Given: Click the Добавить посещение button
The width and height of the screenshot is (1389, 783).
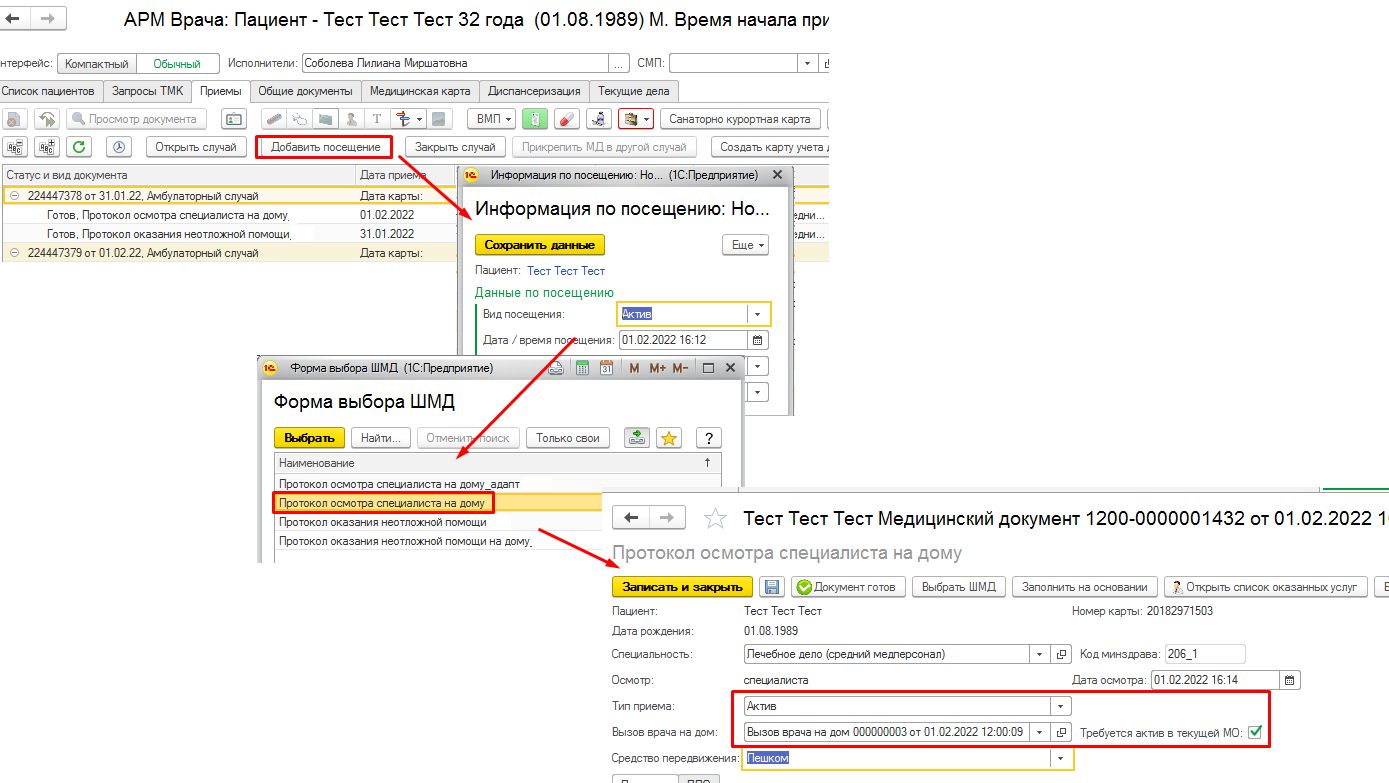Looking at the screenshot, I should click(326, 147).
